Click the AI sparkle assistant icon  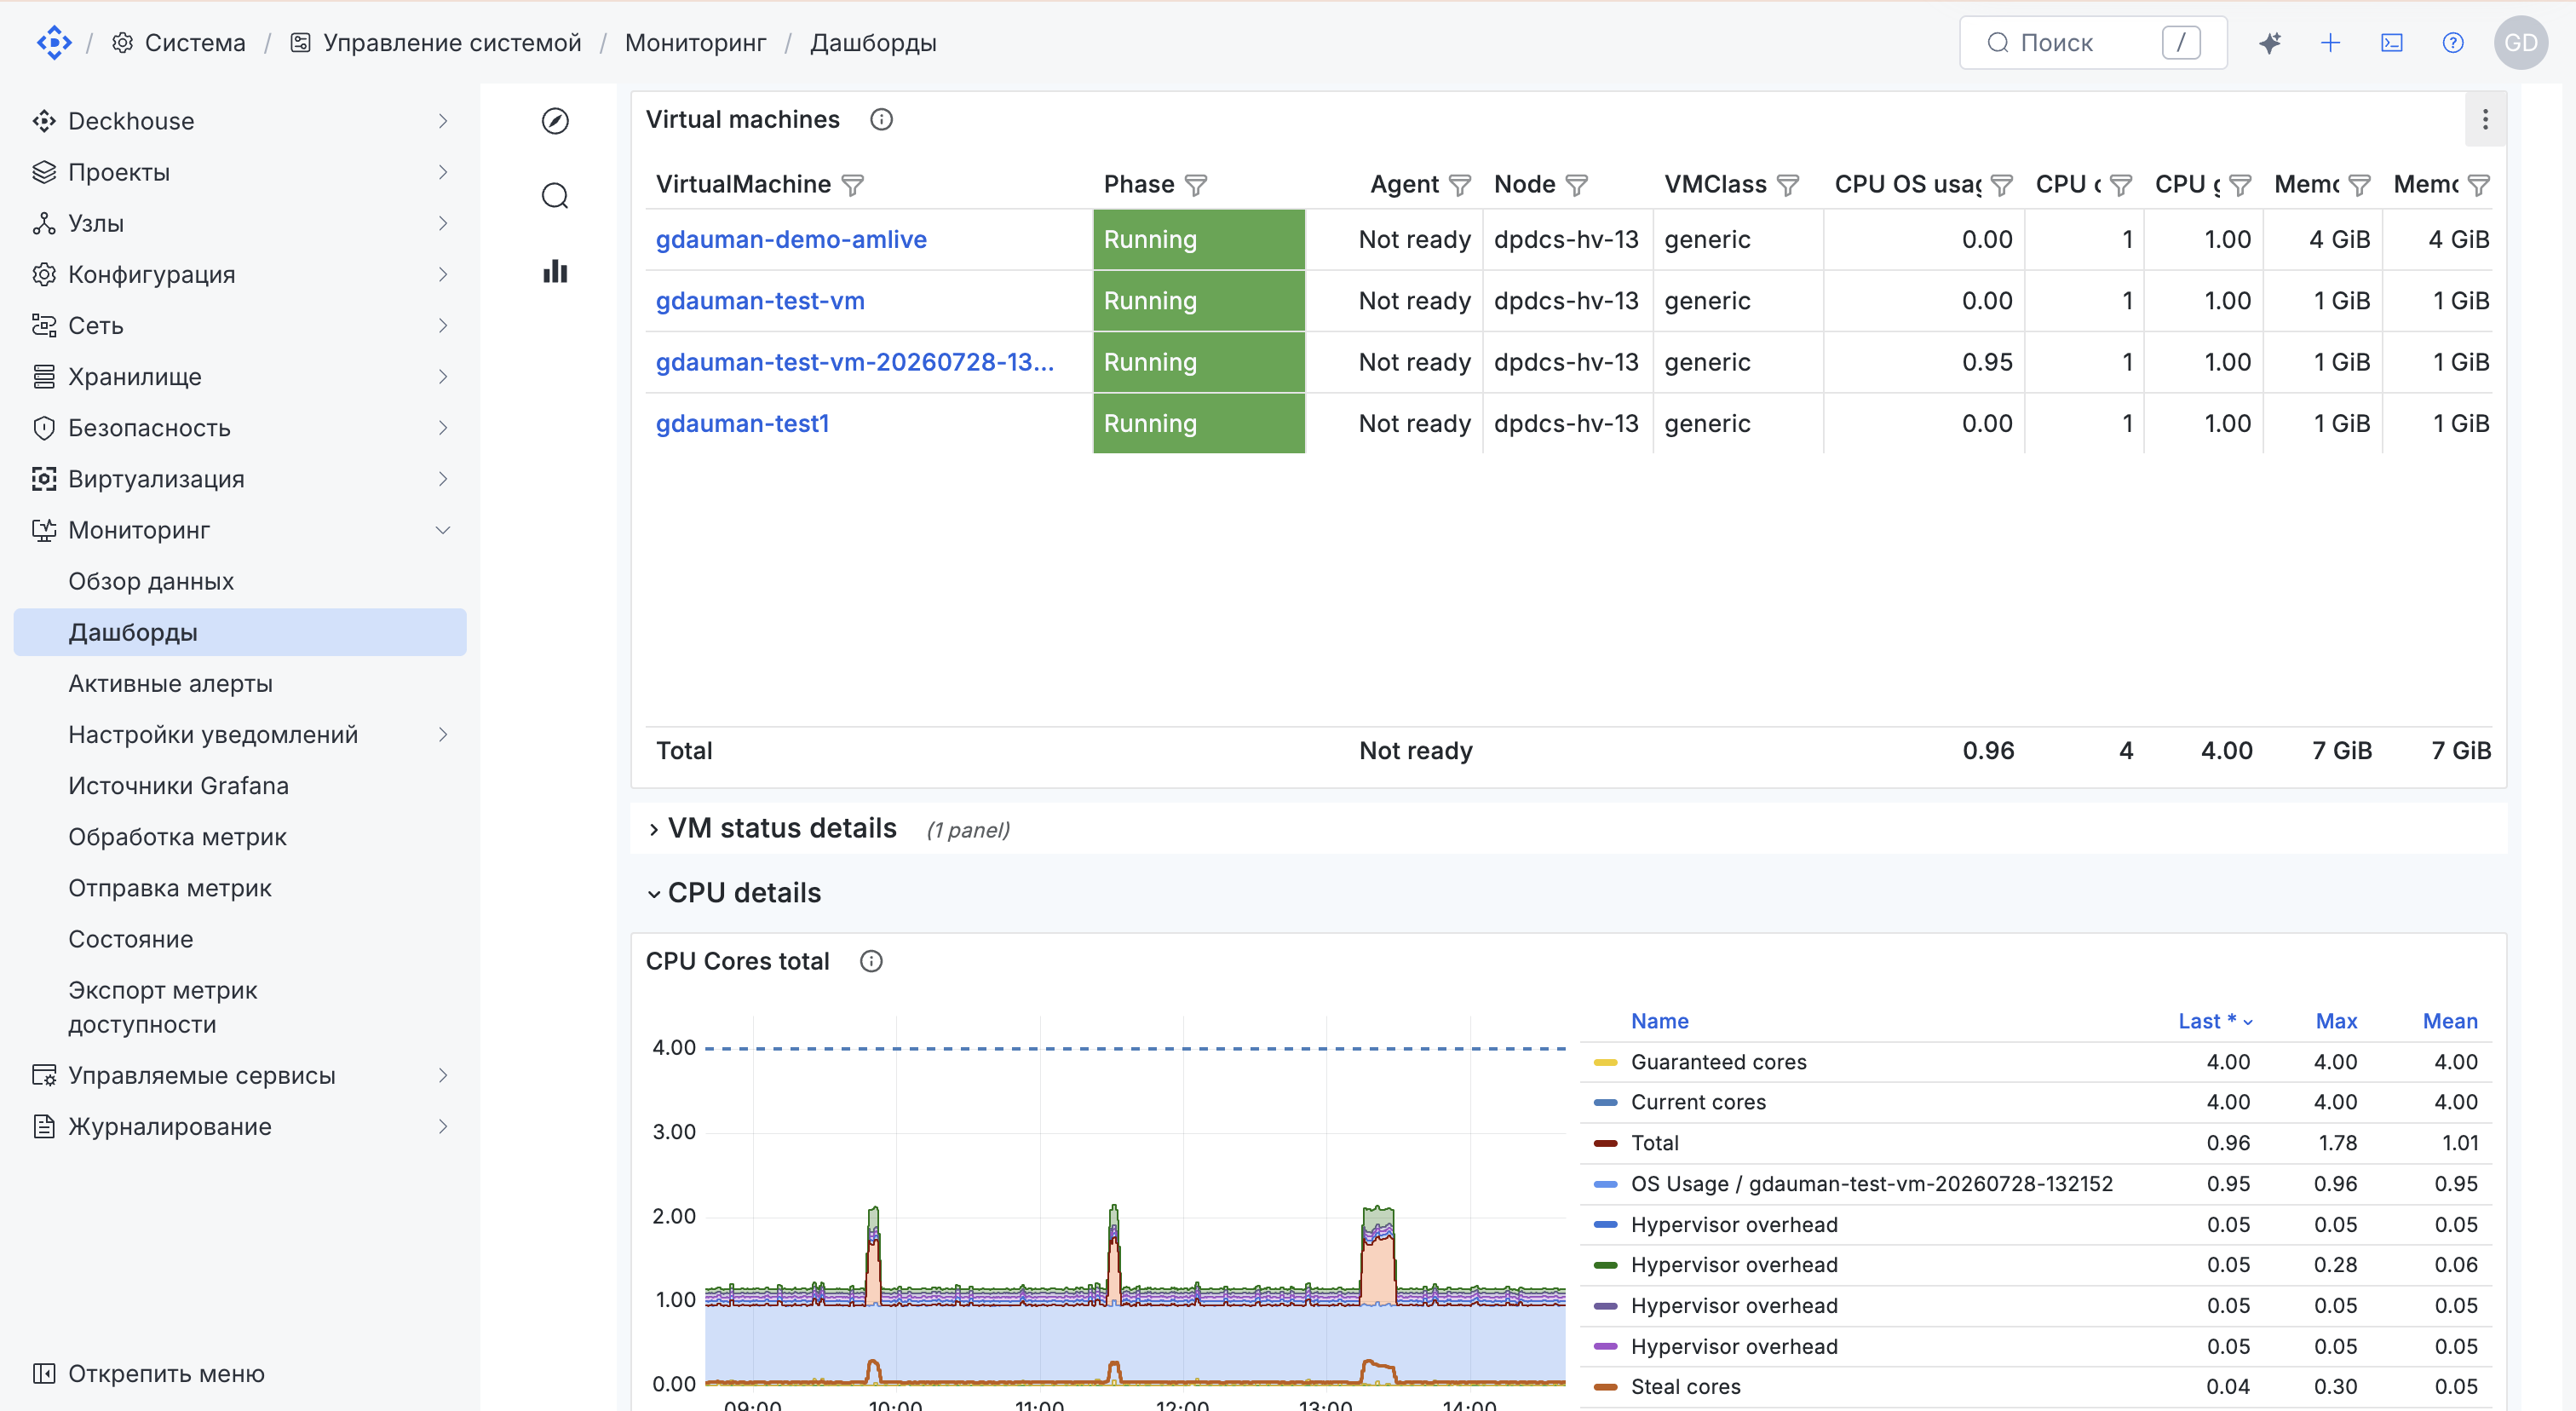pos(2269,43)
